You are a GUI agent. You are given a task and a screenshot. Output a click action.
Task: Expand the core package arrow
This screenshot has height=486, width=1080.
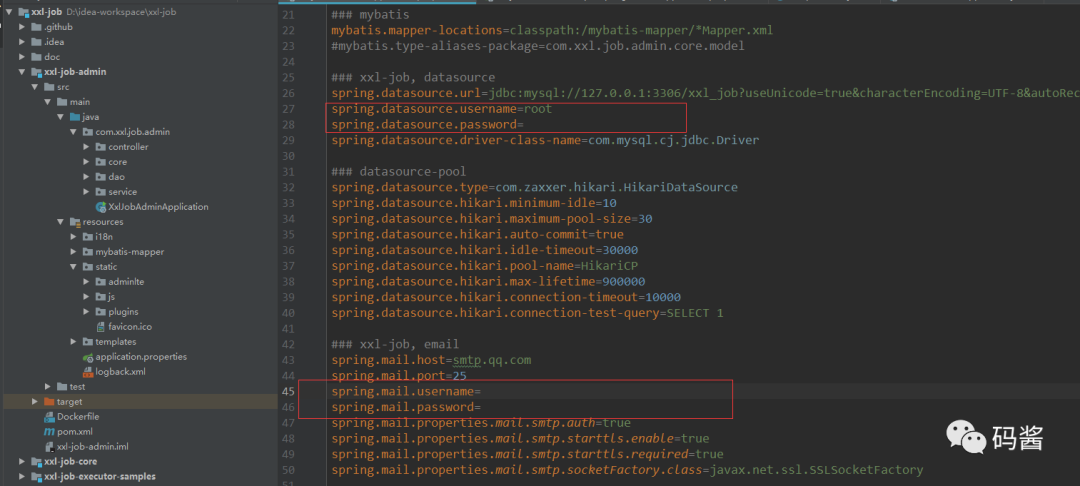tap(86, 162)
